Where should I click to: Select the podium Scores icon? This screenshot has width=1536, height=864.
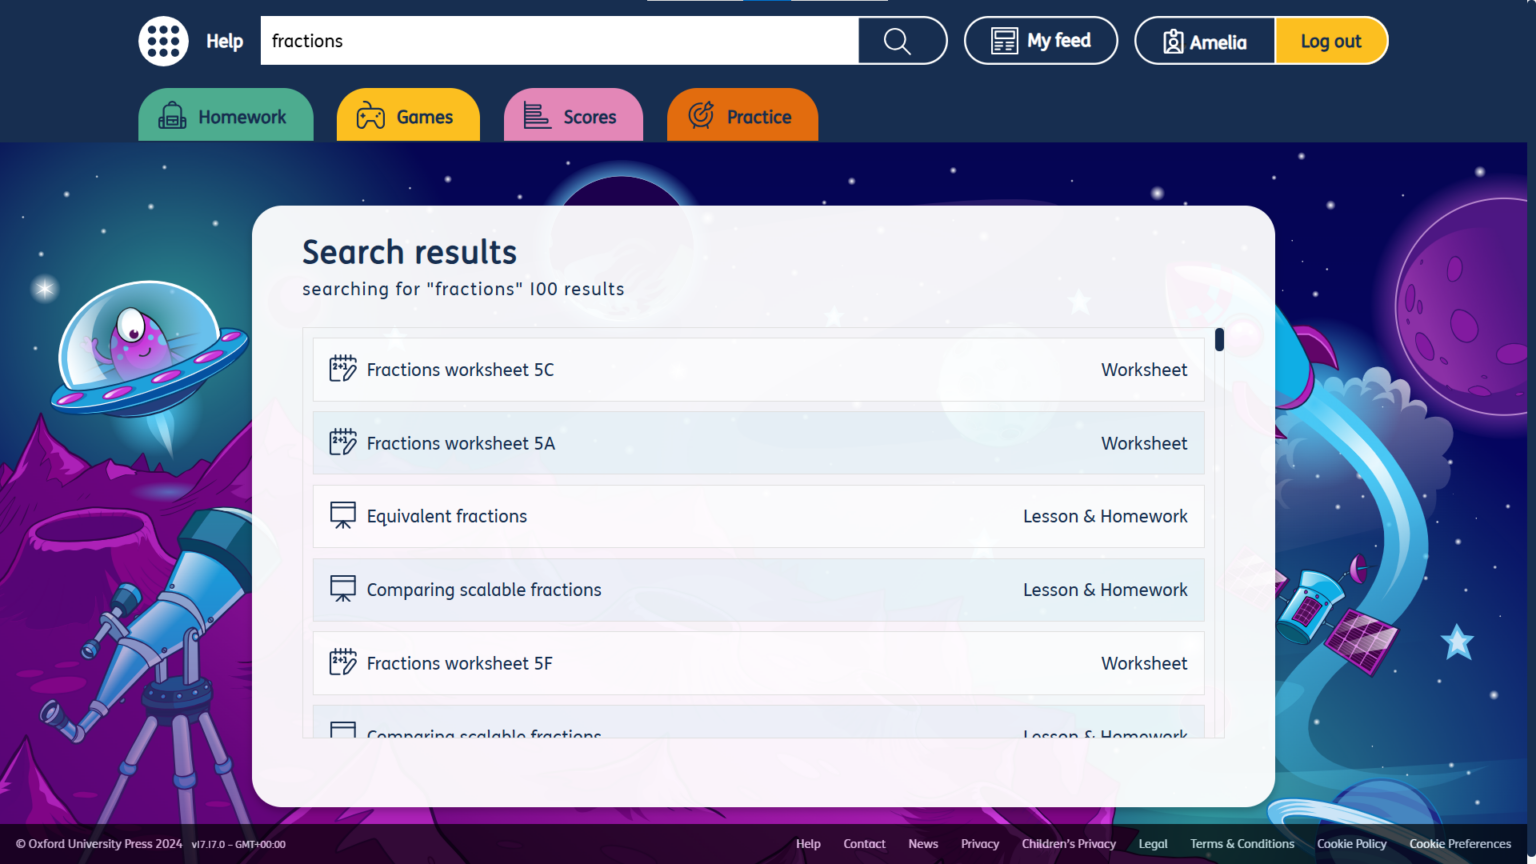(536, 116)
